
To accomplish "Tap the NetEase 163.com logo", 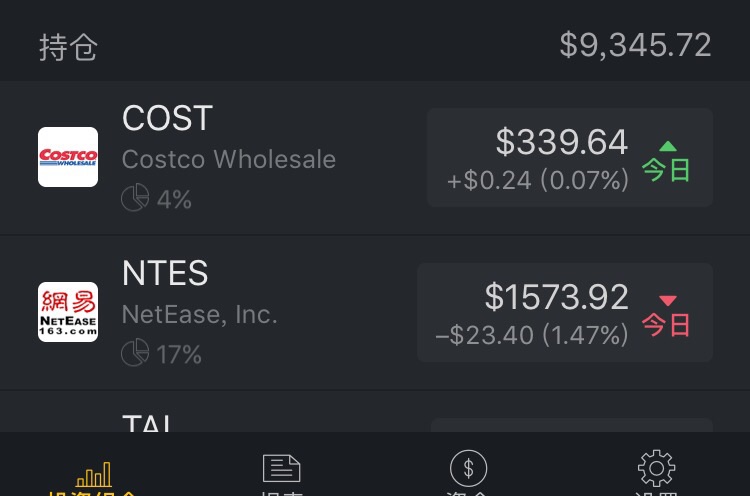I will [x=68, y=312].
